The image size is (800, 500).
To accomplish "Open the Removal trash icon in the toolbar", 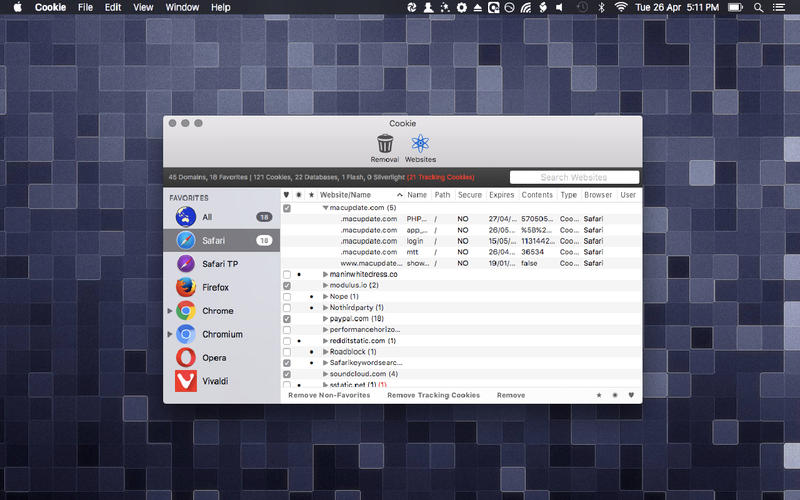I will tap(385, 143).
